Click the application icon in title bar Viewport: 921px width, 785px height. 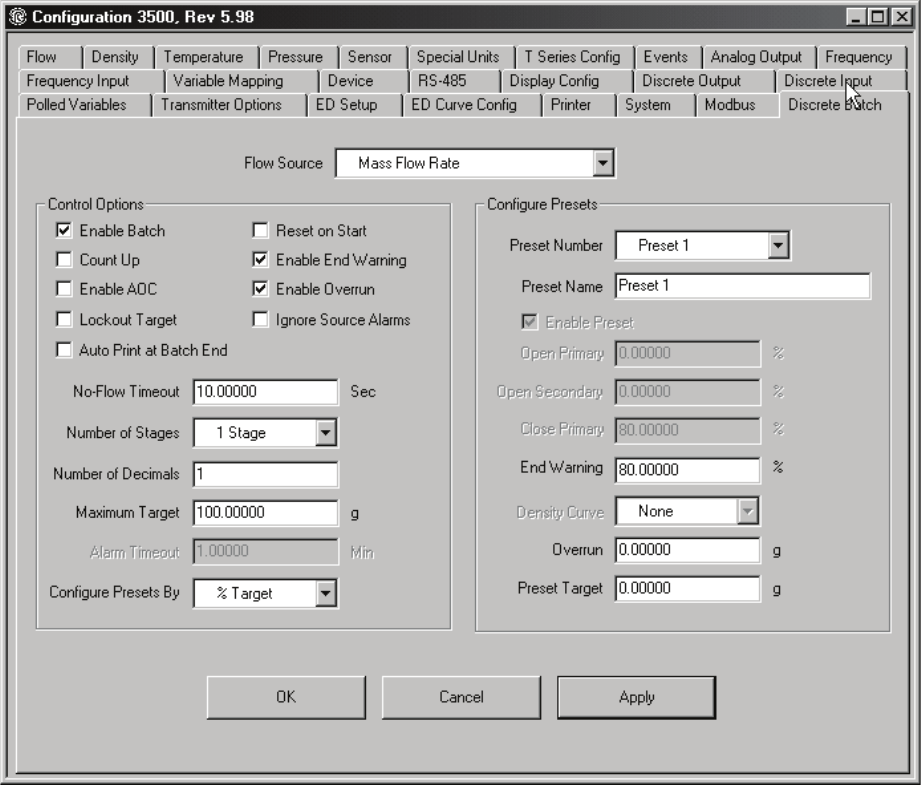18,16
